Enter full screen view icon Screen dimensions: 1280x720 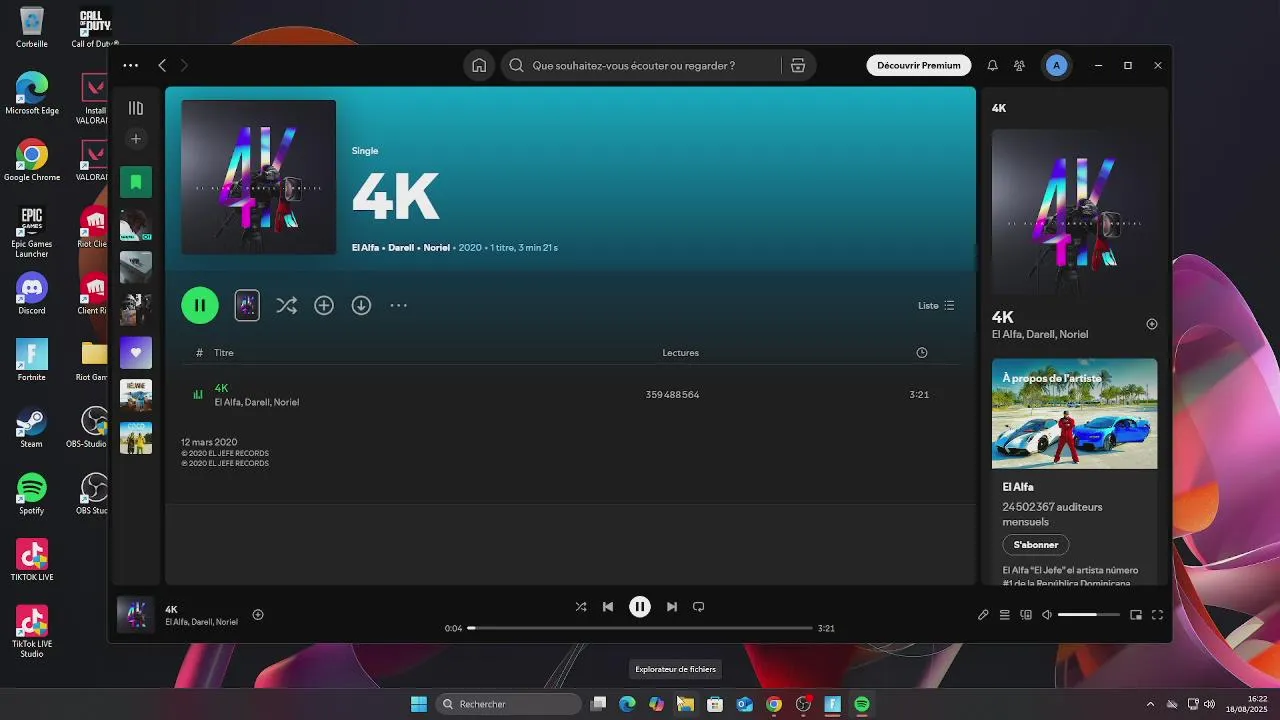1158,615
